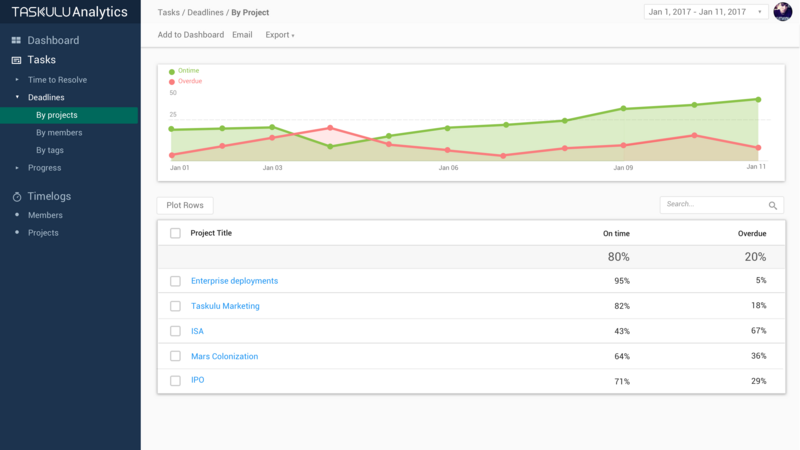Open the ISA project link
800x450 pixels.
[x=197, y=331]
